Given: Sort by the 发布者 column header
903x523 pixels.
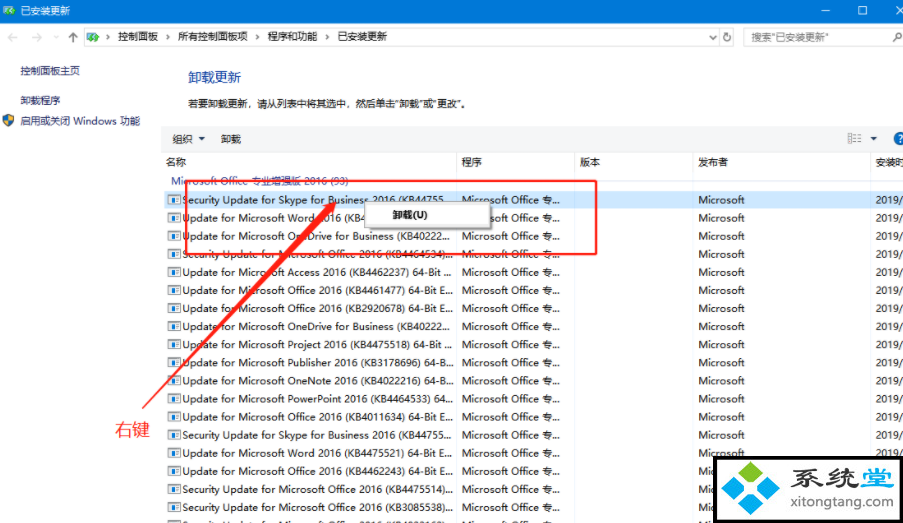Looking at the screenshot, I should click(713, 162).
